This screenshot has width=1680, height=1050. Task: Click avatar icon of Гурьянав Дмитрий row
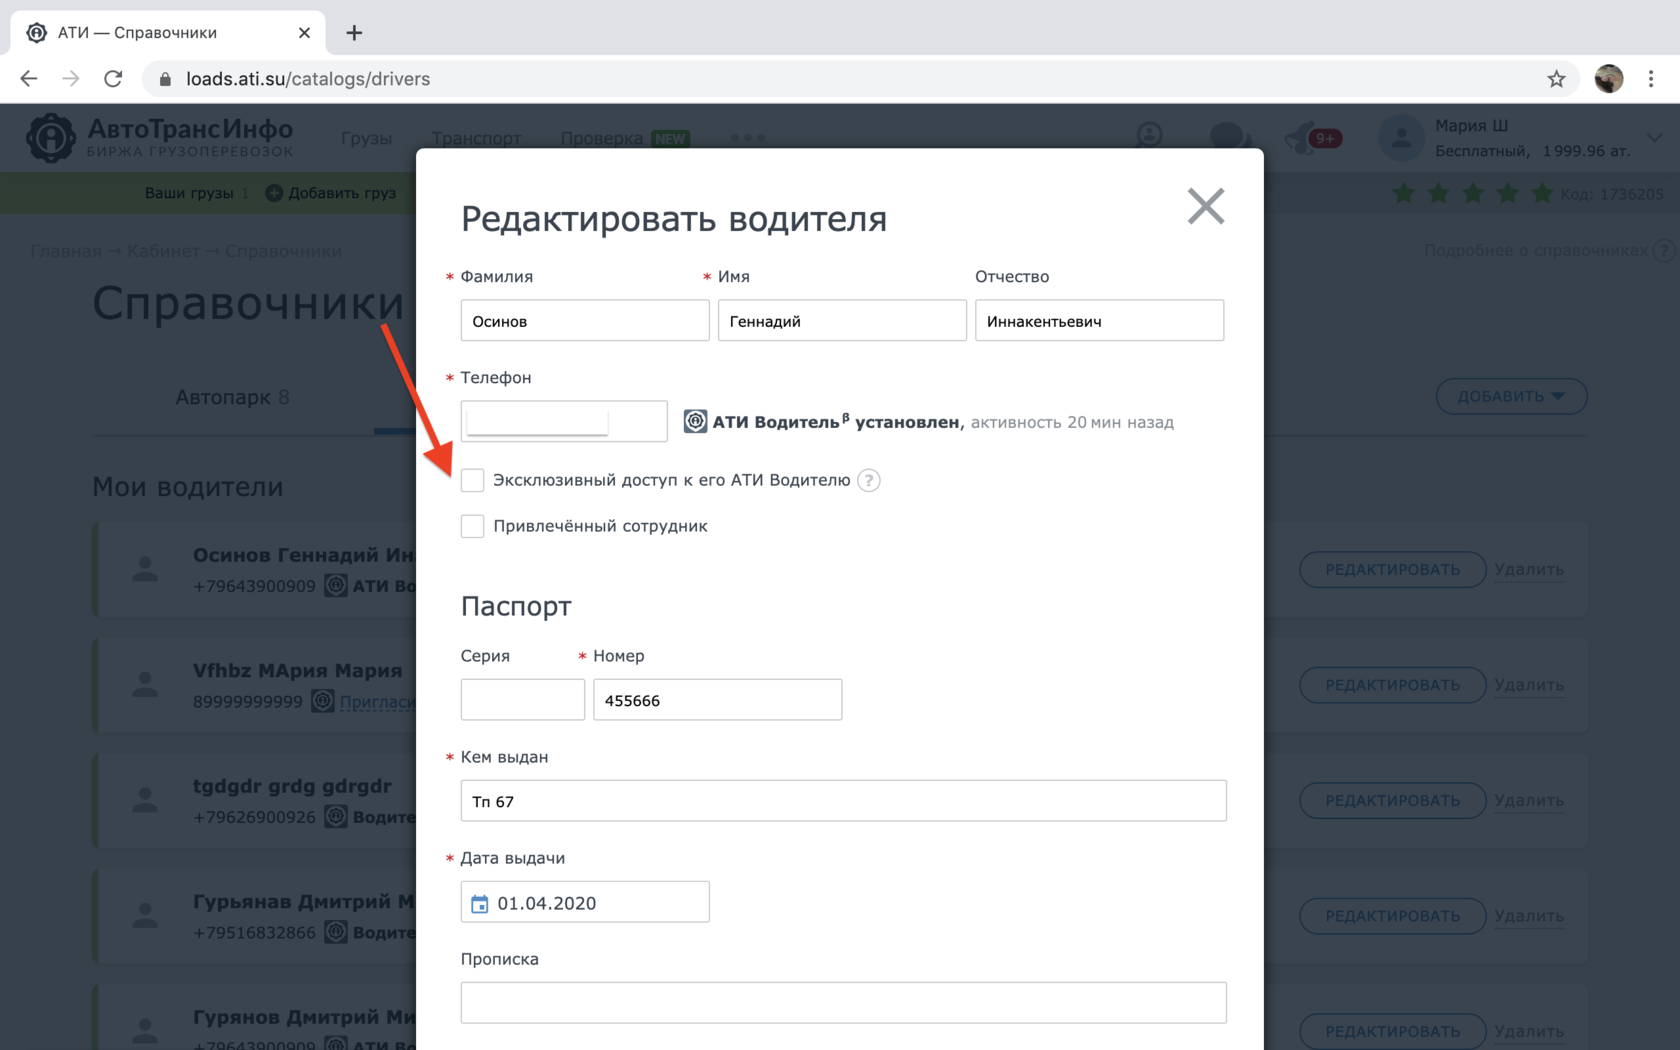pyautogui.click(x=145, y=916)
